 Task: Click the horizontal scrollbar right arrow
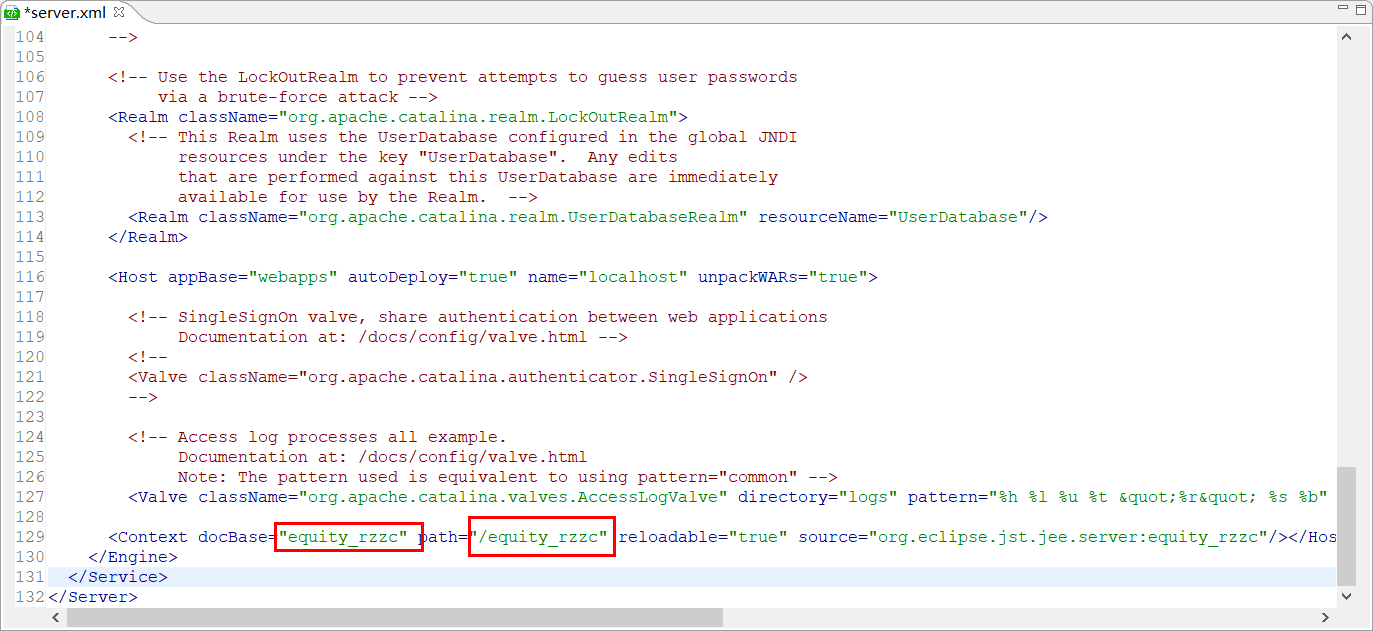coord(1327,617)
